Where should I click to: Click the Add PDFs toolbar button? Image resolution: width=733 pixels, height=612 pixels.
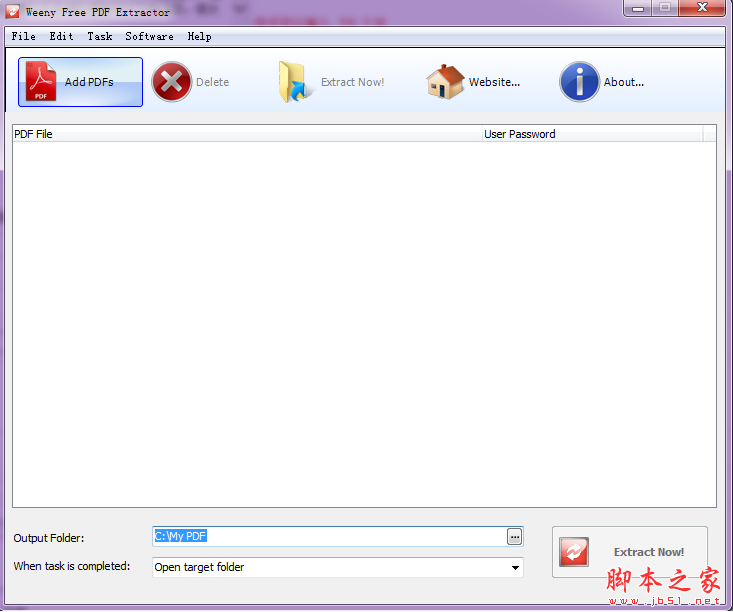80,82
